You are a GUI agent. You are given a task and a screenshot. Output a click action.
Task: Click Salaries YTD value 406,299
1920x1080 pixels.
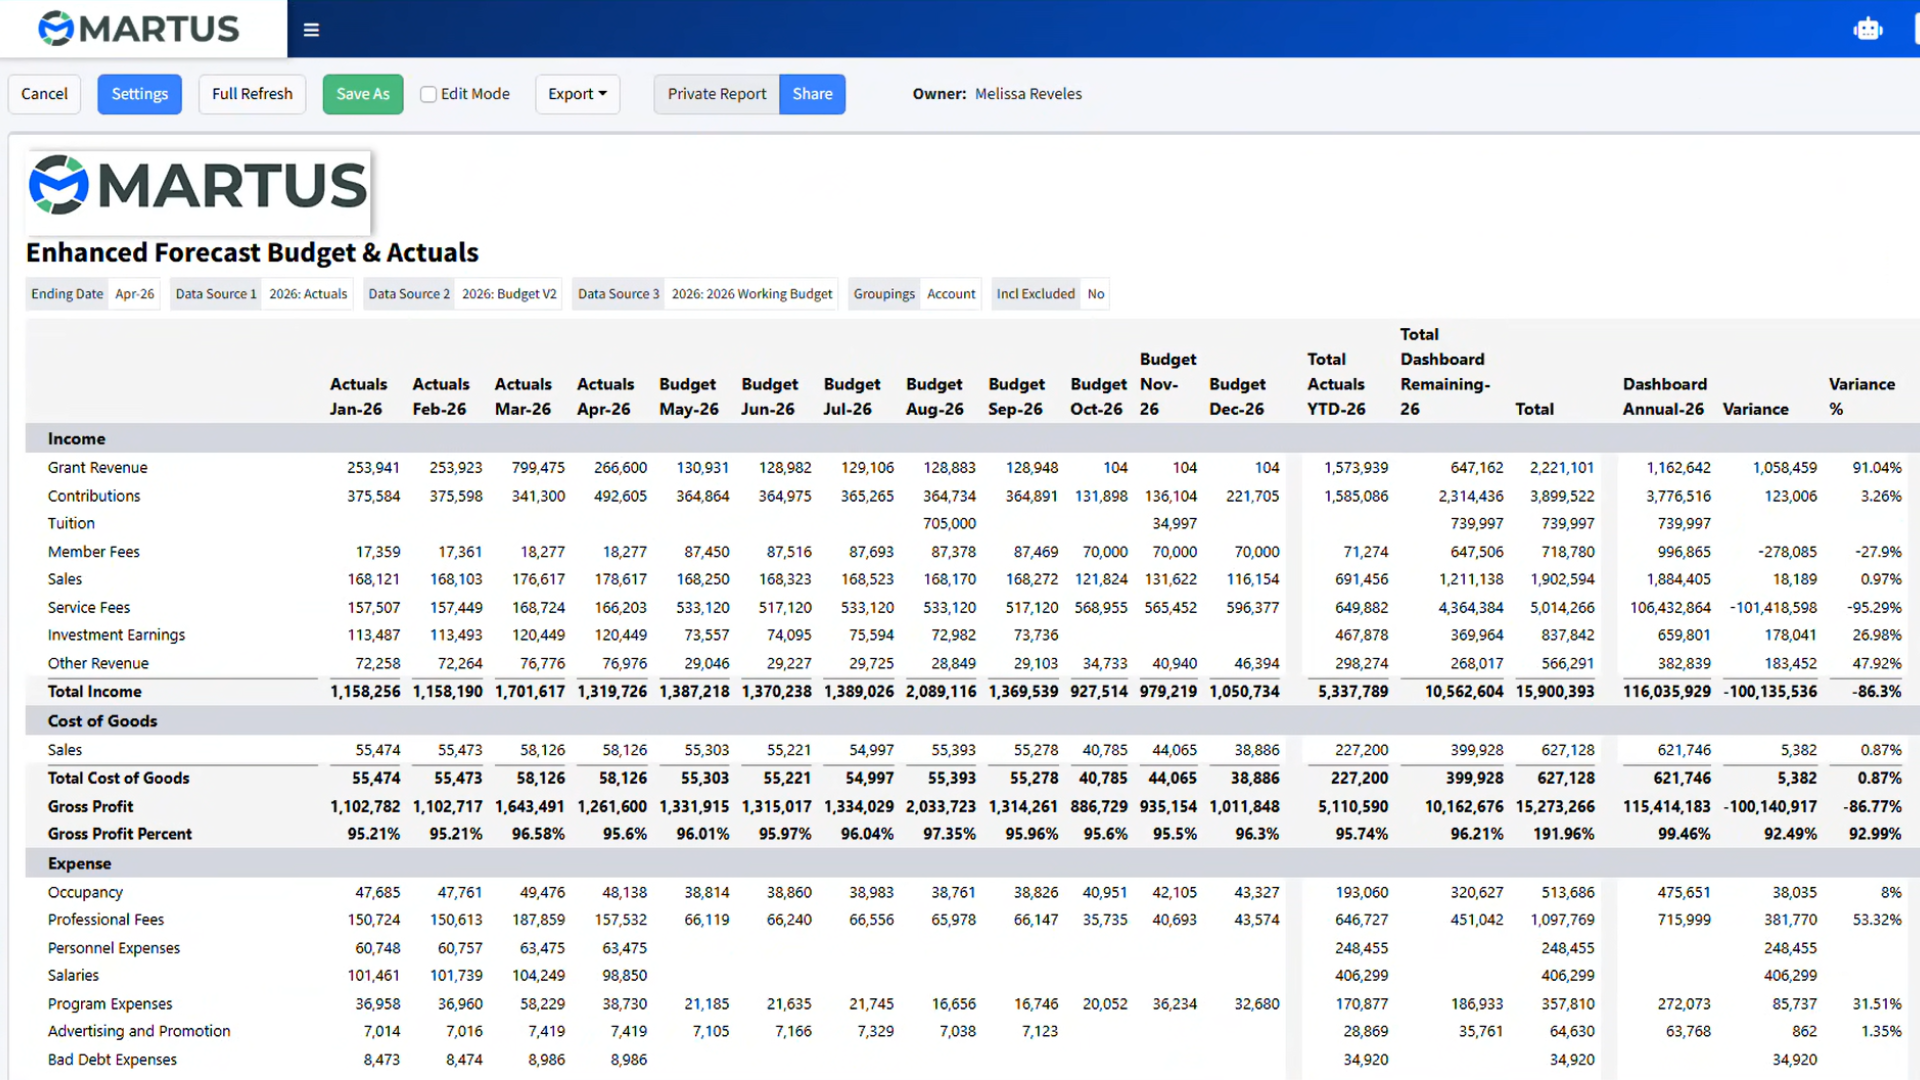click(1361, 976)
